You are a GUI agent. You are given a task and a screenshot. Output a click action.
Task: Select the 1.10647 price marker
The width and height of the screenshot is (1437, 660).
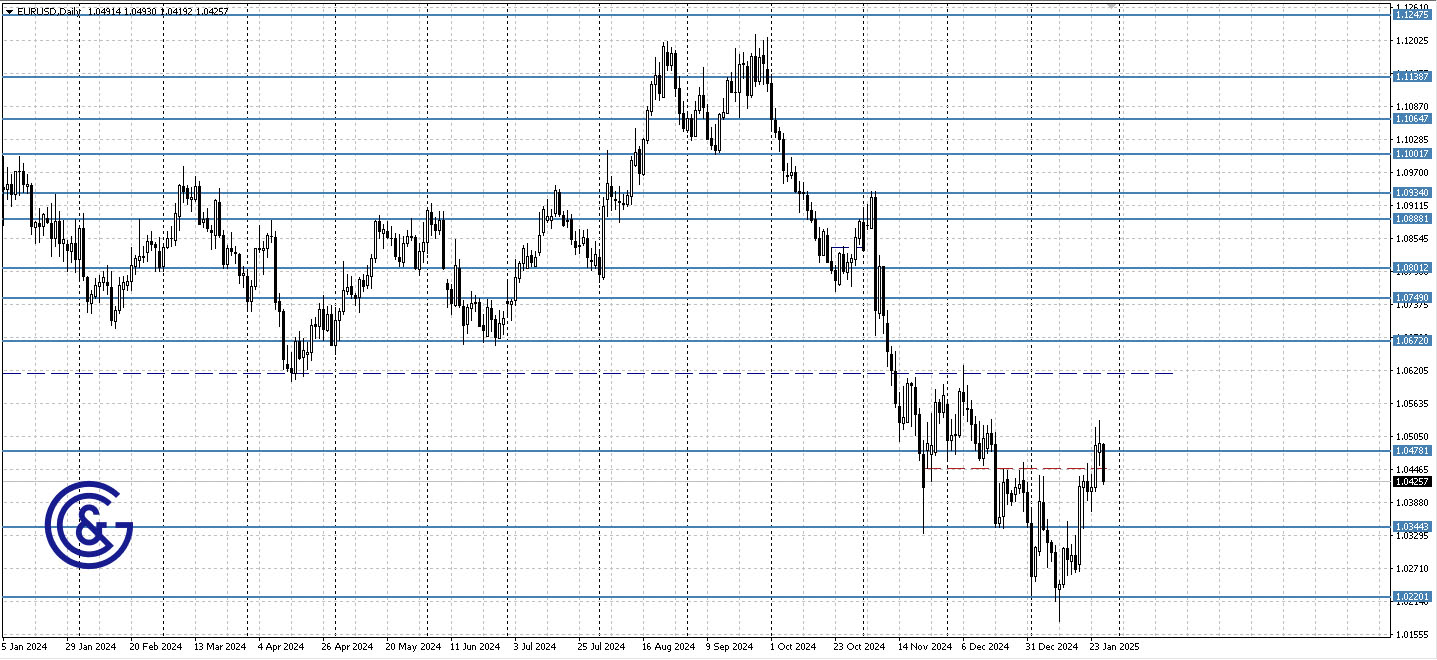pos(1414,118)
